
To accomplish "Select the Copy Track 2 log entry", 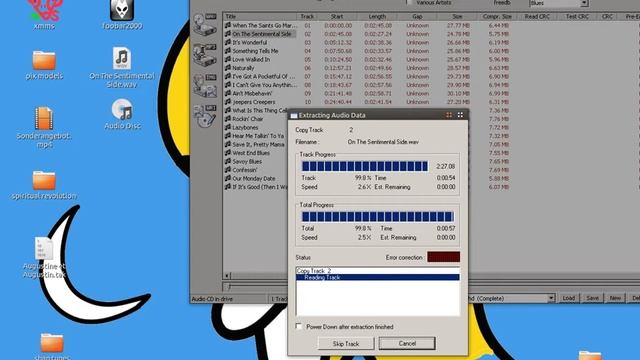I will [x=378, y=271].
